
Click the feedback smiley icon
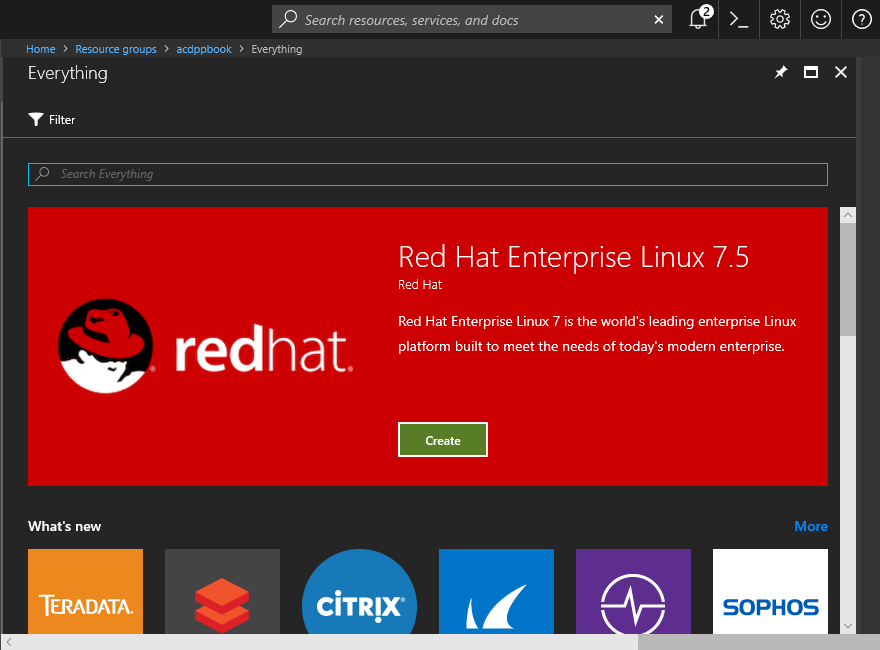821,19
